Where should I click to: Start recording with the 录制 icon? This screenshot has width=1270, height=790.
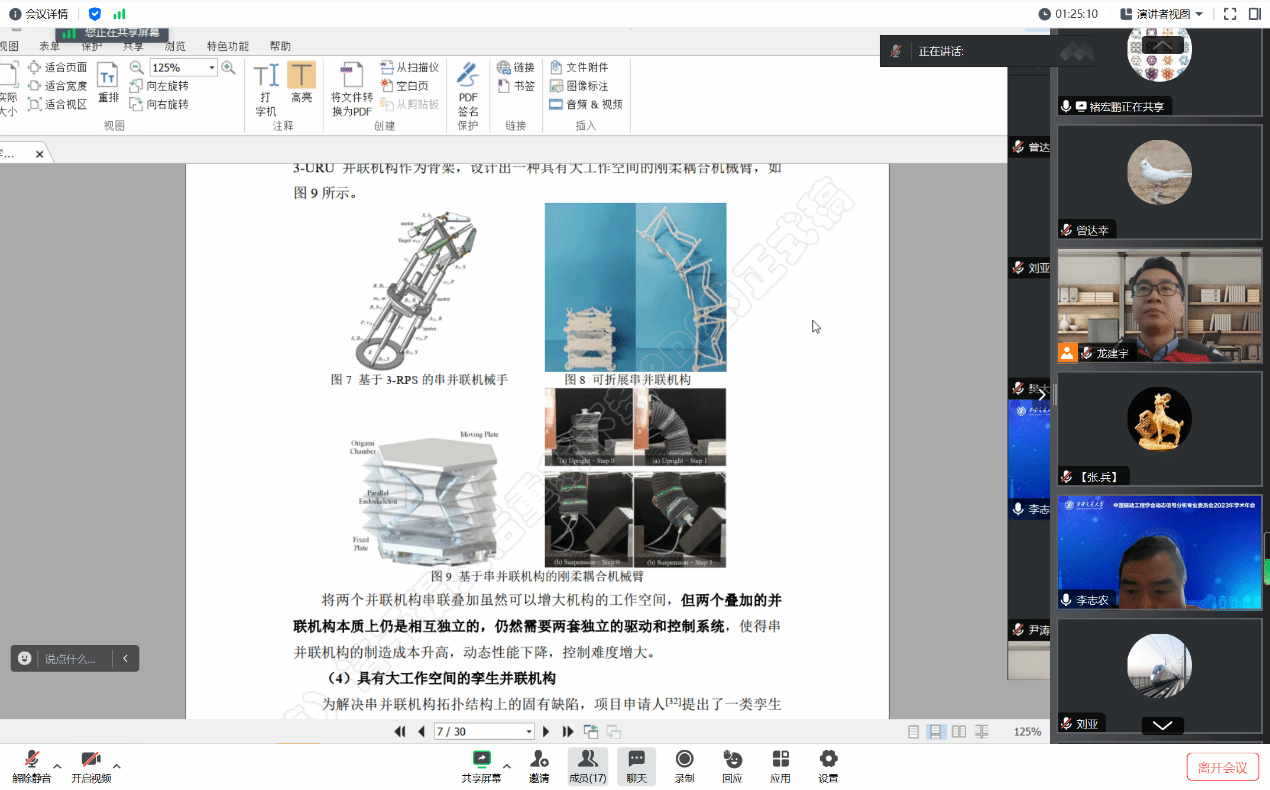[x=685, y=765]
